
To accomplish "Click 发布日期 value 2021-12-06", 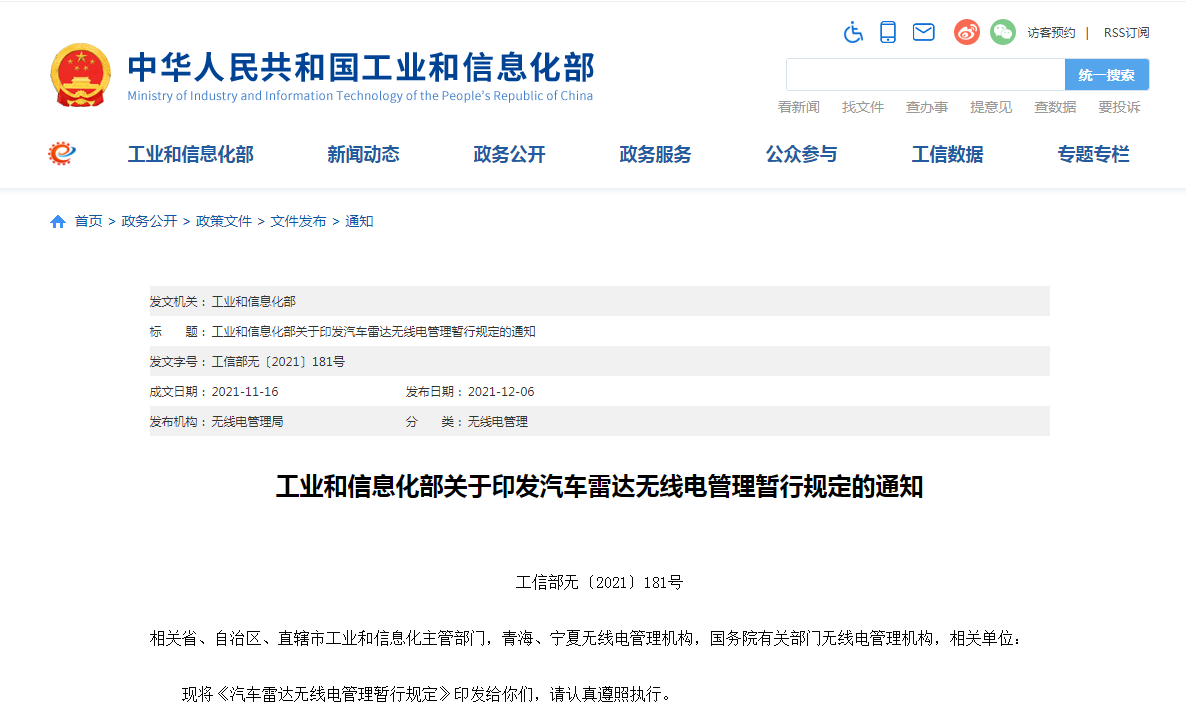I will (501, 392).
